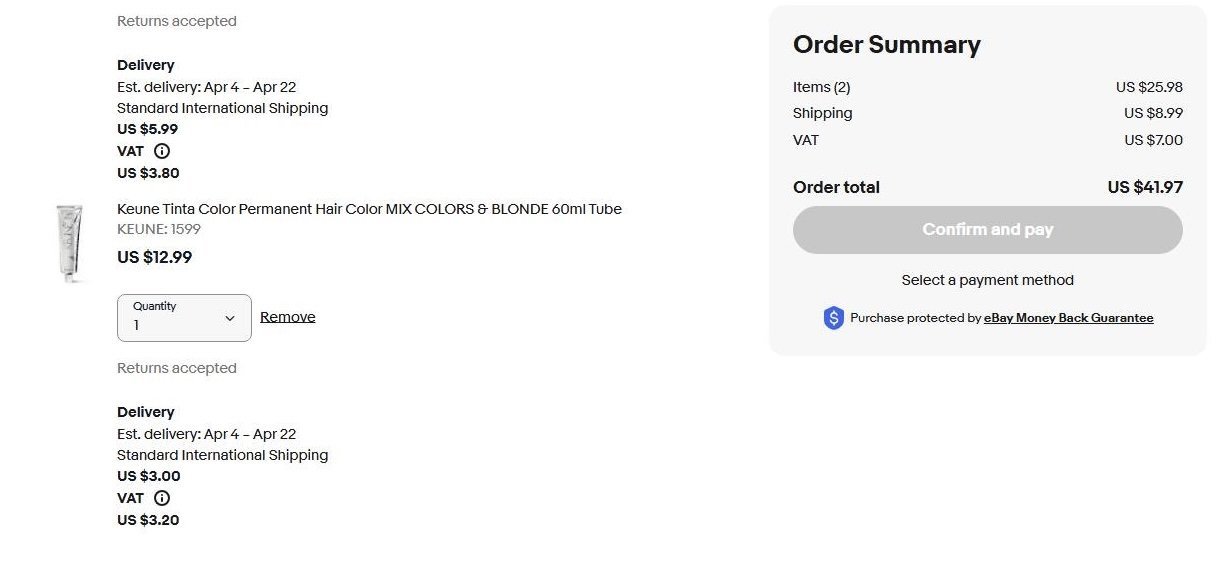
Task: Click the KEUNE: 1599 variant label
Action: (x=159, y=229)
